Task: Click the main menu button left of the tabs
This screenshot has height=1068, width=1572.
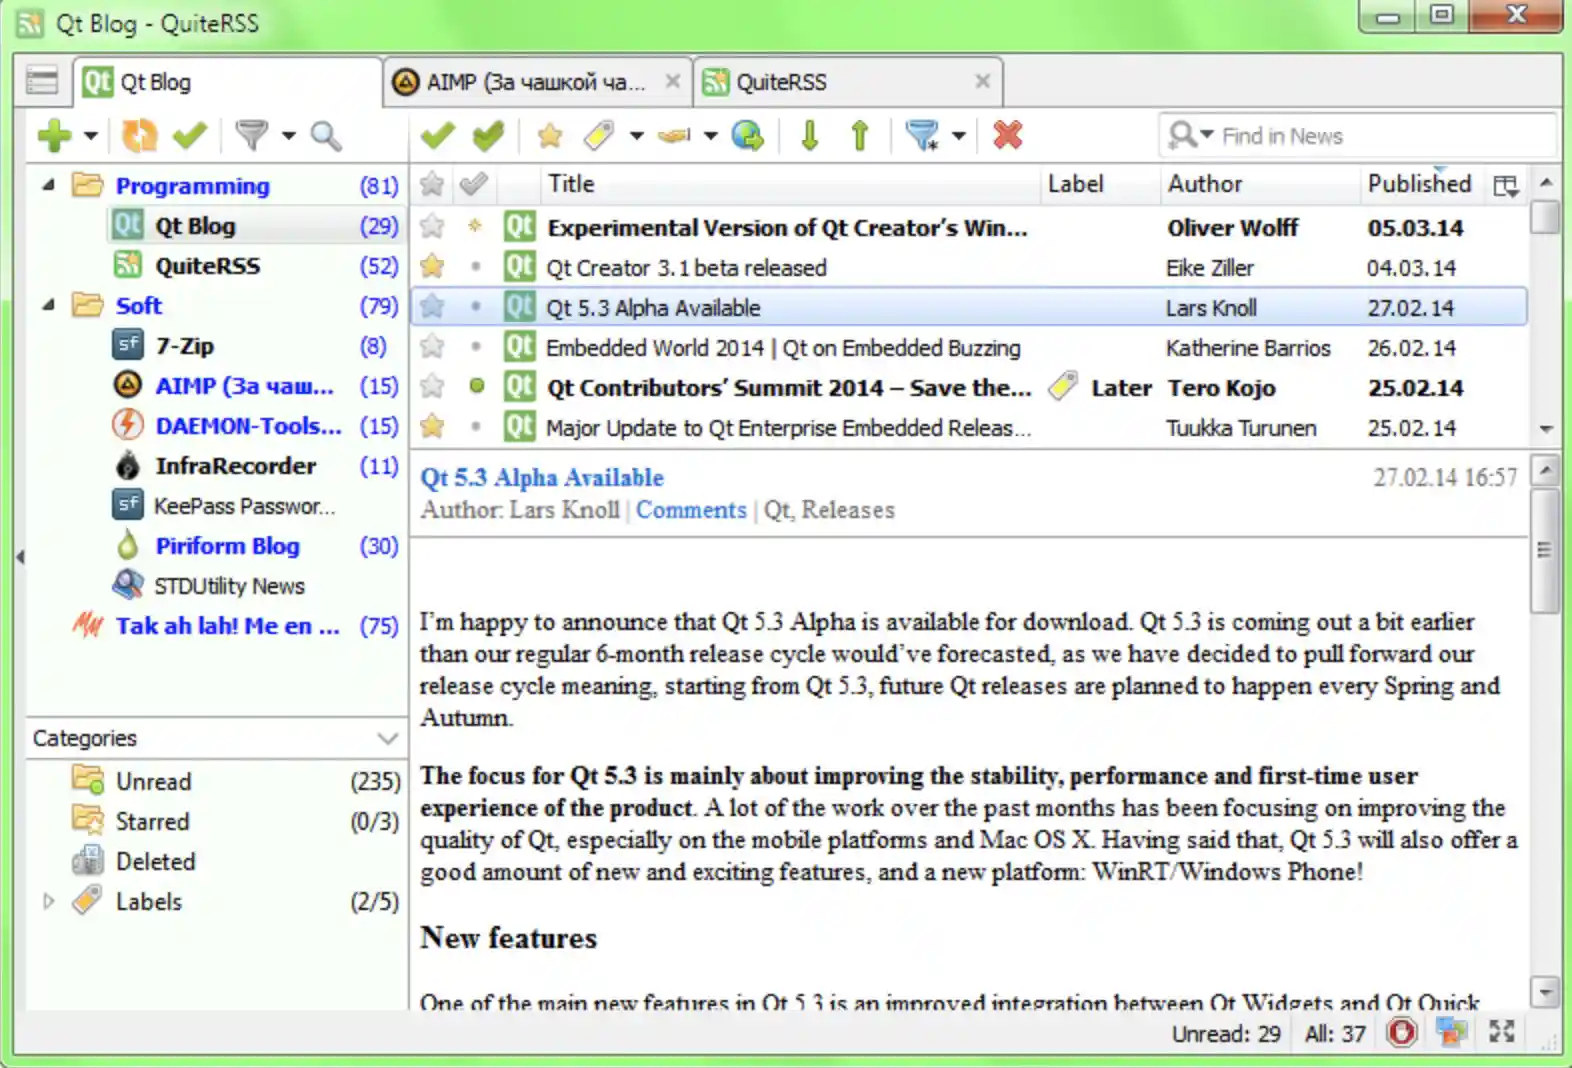Action: pos(42,81)
